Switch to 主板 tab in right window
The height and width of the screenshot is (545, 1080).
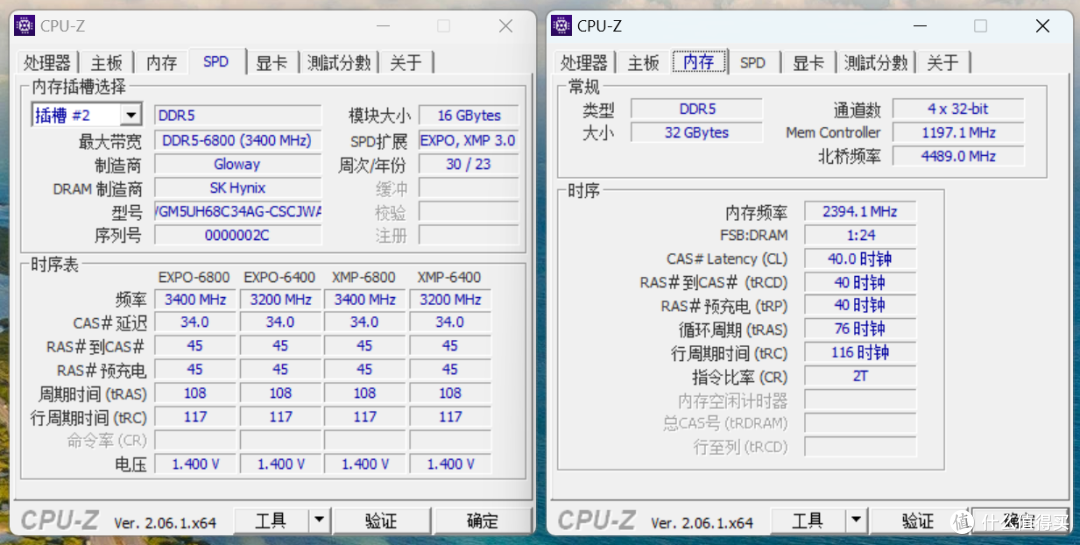point(643,63)
